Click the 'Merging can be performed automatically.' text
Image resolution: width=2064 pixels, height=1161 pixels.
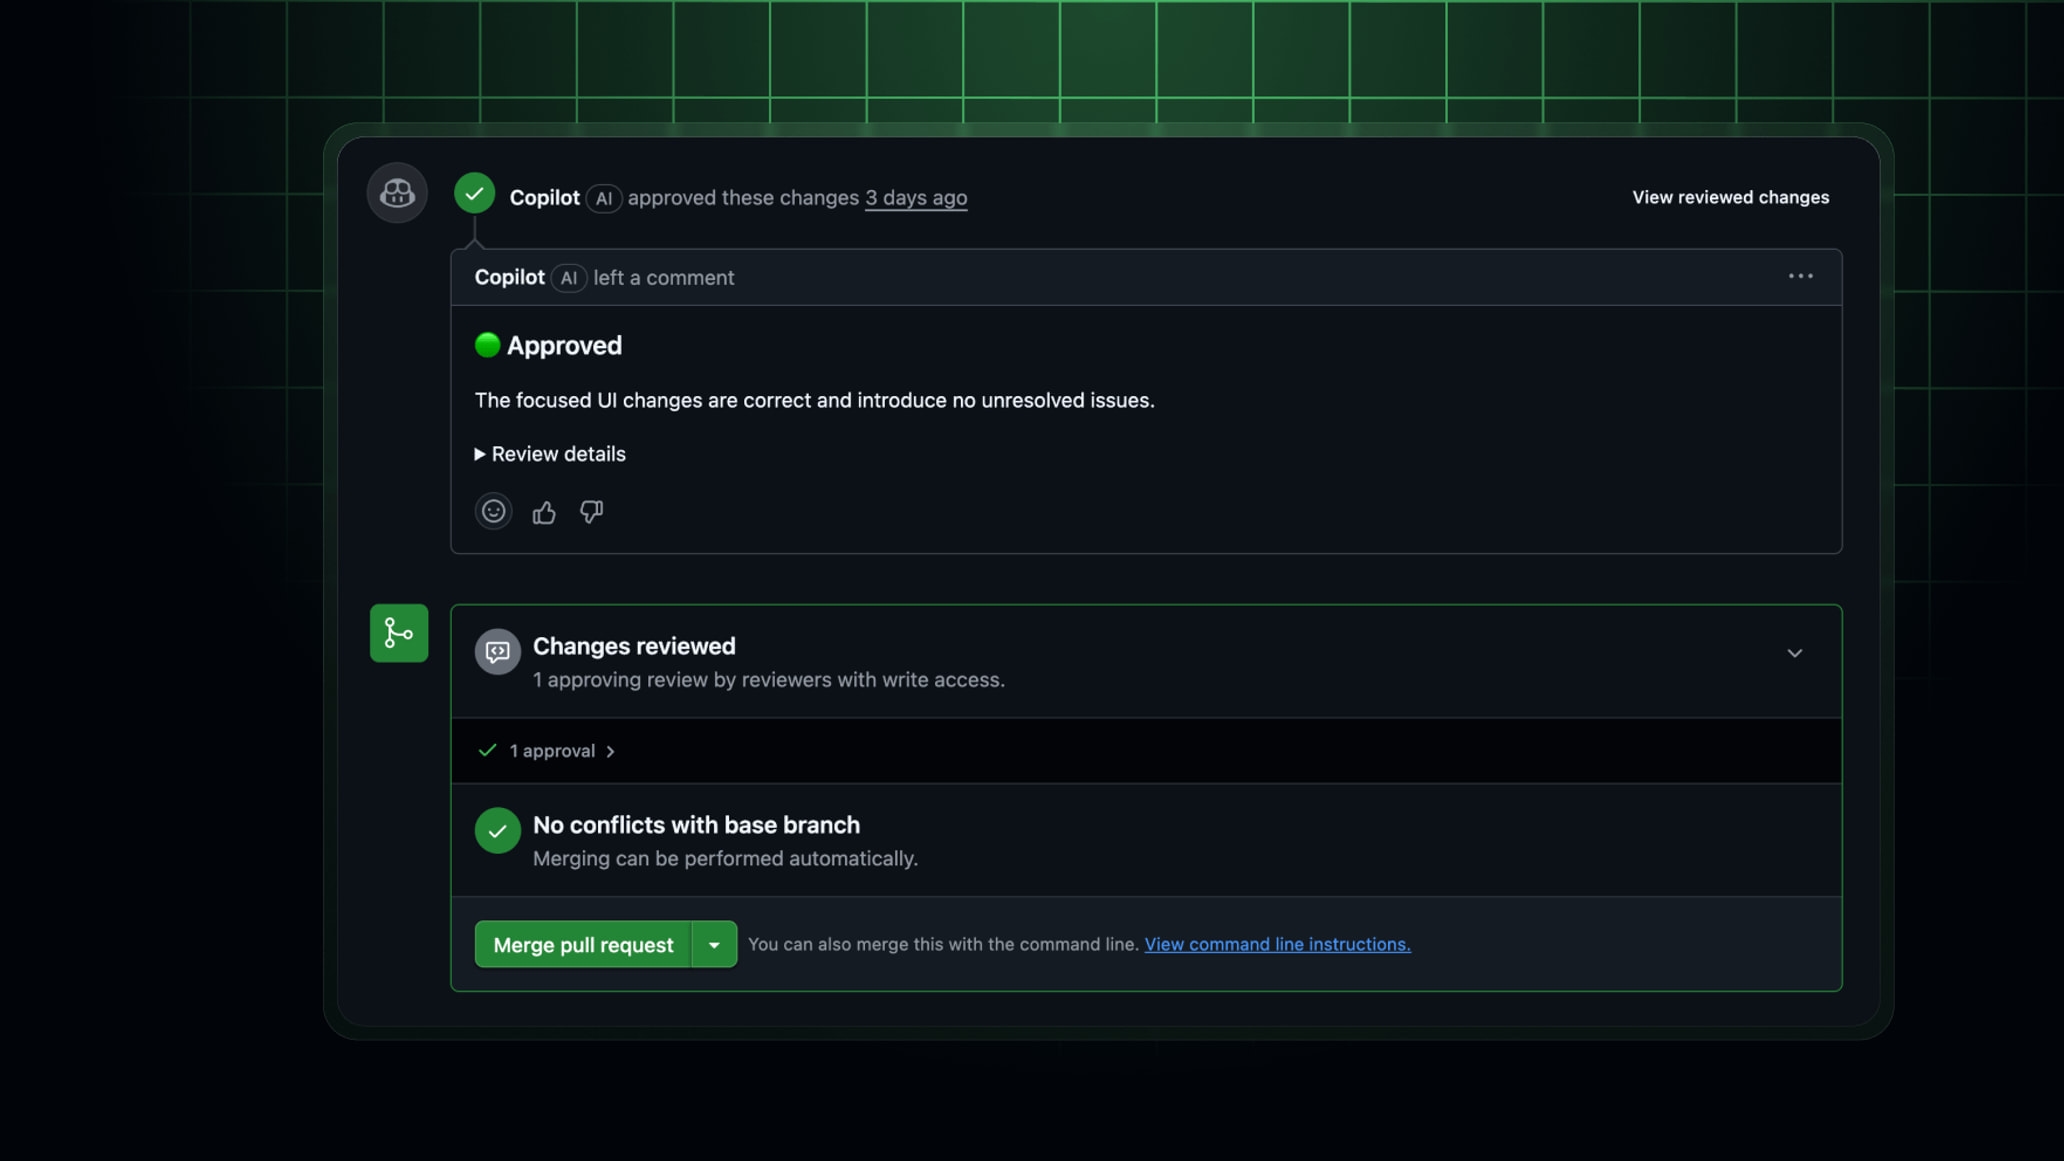point(725,859)
